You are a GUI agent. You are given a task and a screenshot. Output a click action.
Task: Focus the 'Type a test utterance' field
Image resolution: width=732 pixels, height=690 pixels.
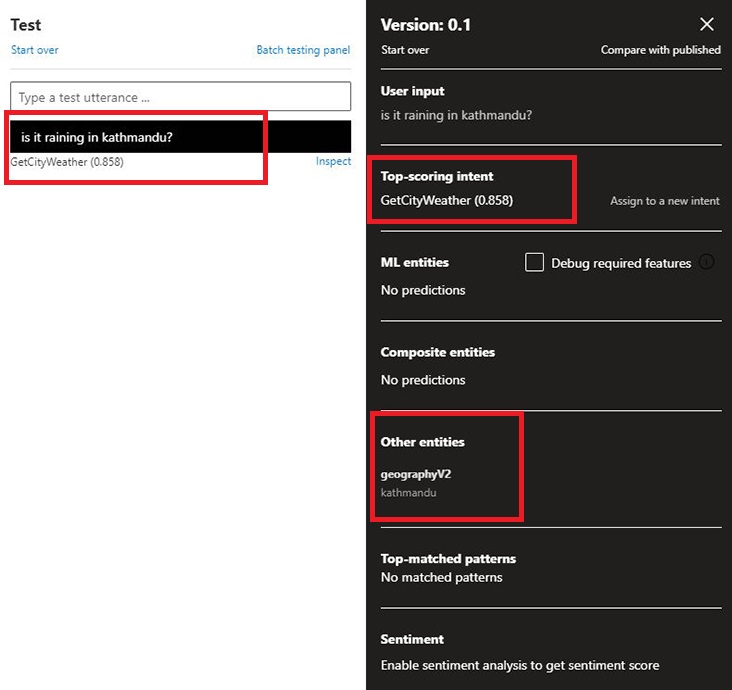point(180,97)
